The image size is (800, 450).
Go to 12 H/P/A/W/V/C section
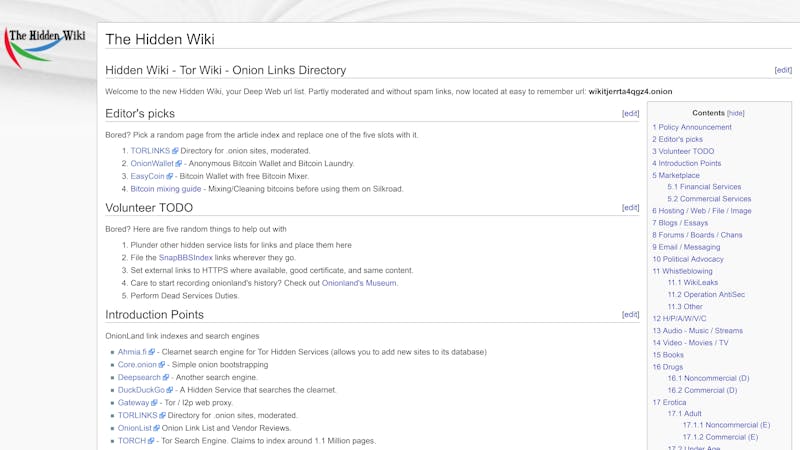pos(680,318)
